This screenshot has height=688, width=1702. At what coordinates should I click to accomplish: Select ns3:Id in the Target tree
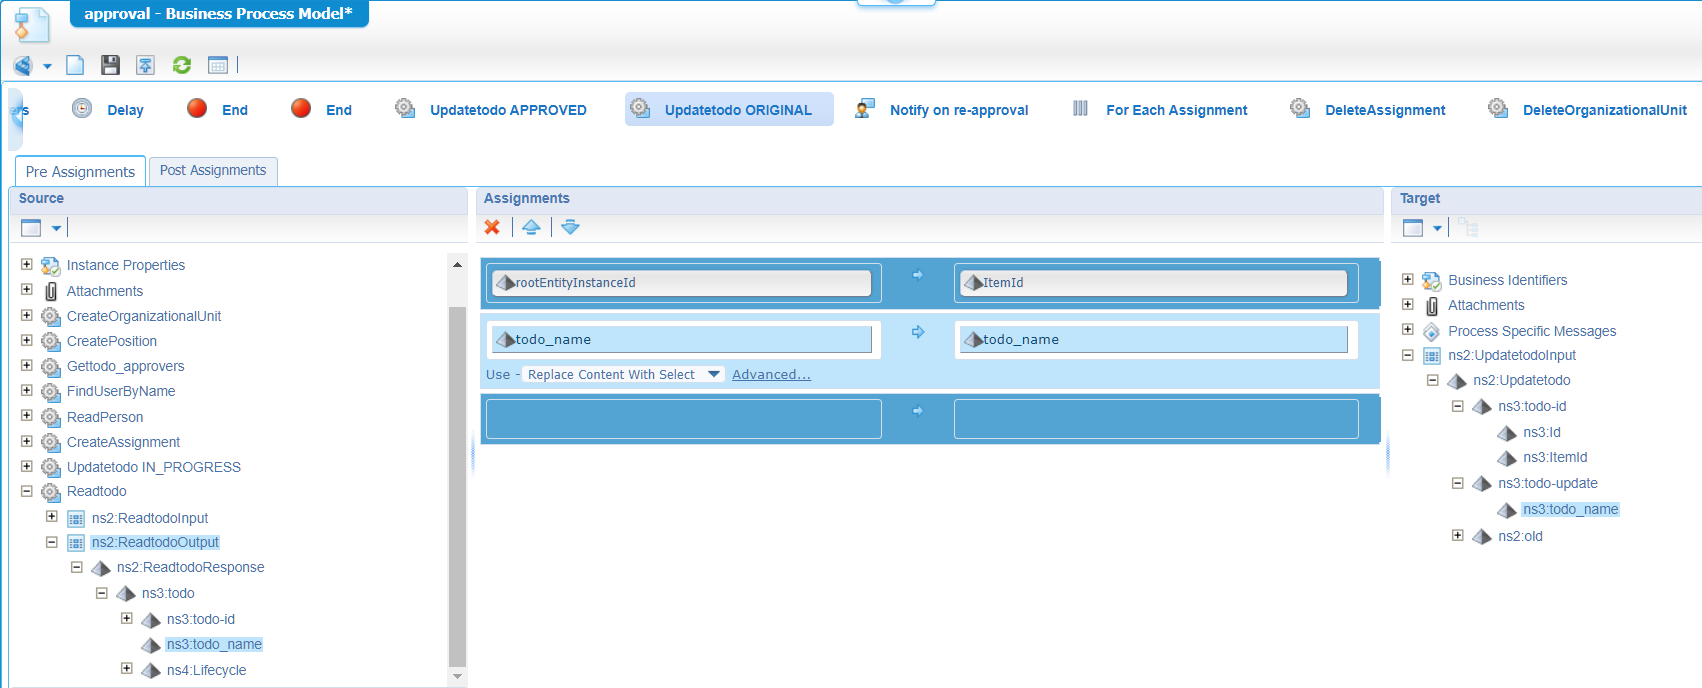(x=1541, y=432)
